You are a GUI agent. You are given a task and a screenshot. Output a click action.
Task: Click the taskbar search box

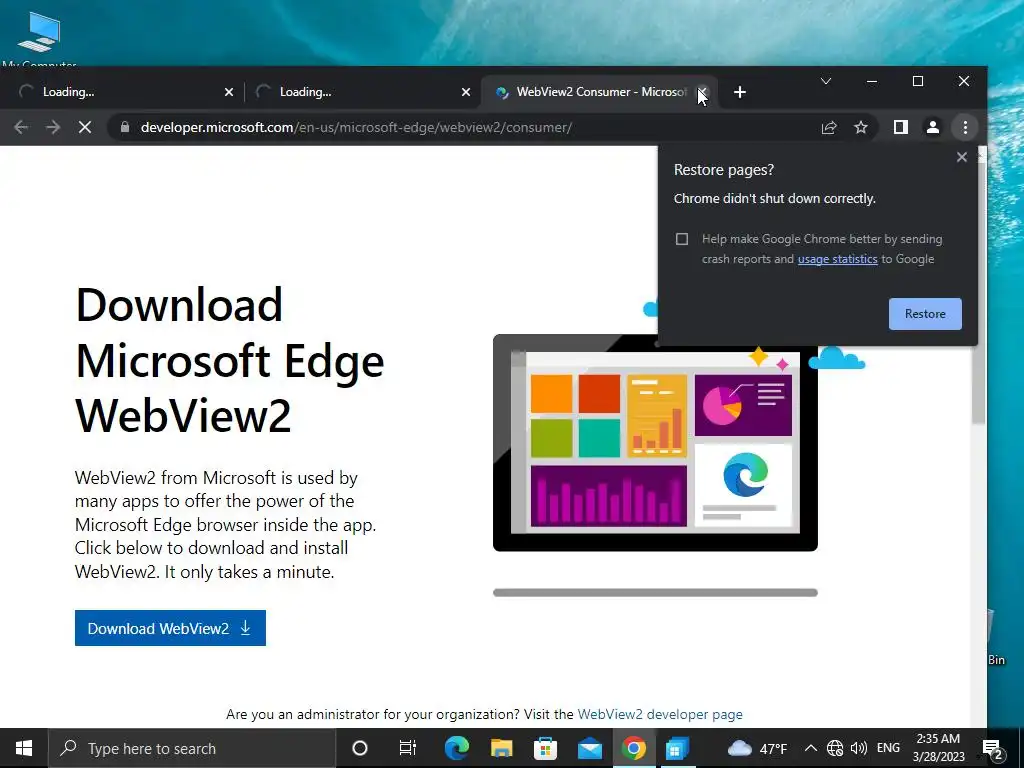[191, 748]
